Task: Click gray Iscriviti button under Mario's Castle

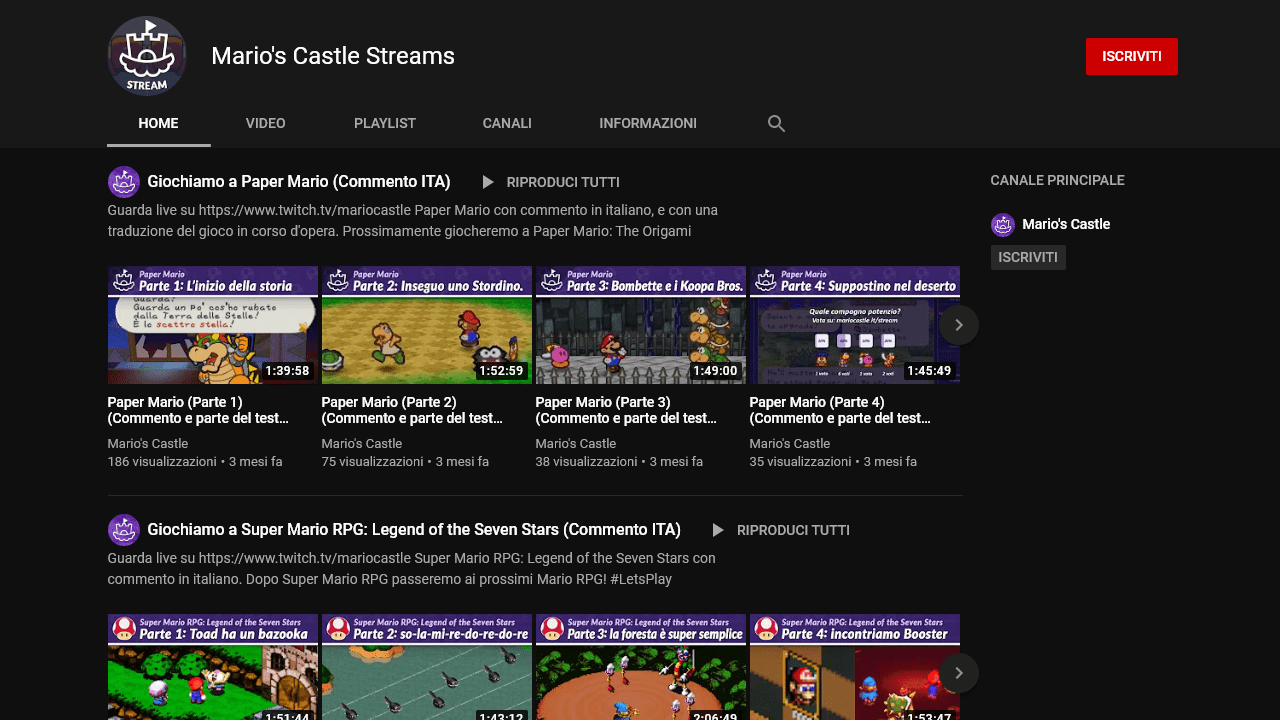Action: [x=1028, y=257]
